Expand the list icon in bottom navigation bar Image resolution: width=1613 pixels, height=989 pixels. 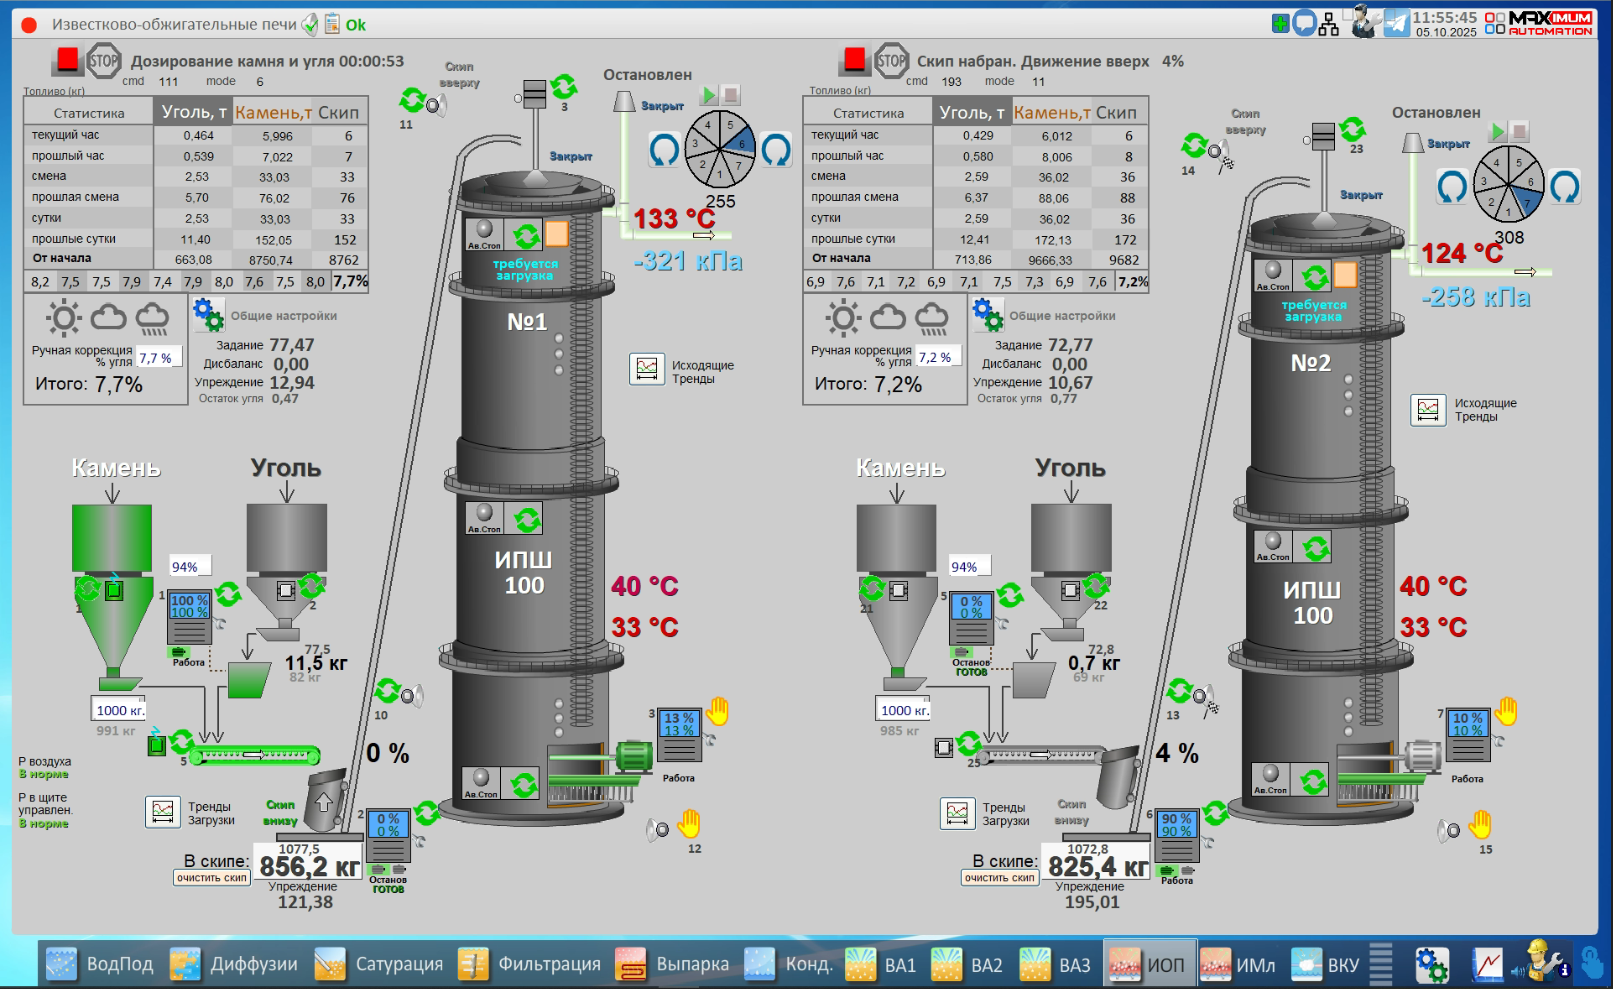pyautogui.click(x=1381, y=965)
